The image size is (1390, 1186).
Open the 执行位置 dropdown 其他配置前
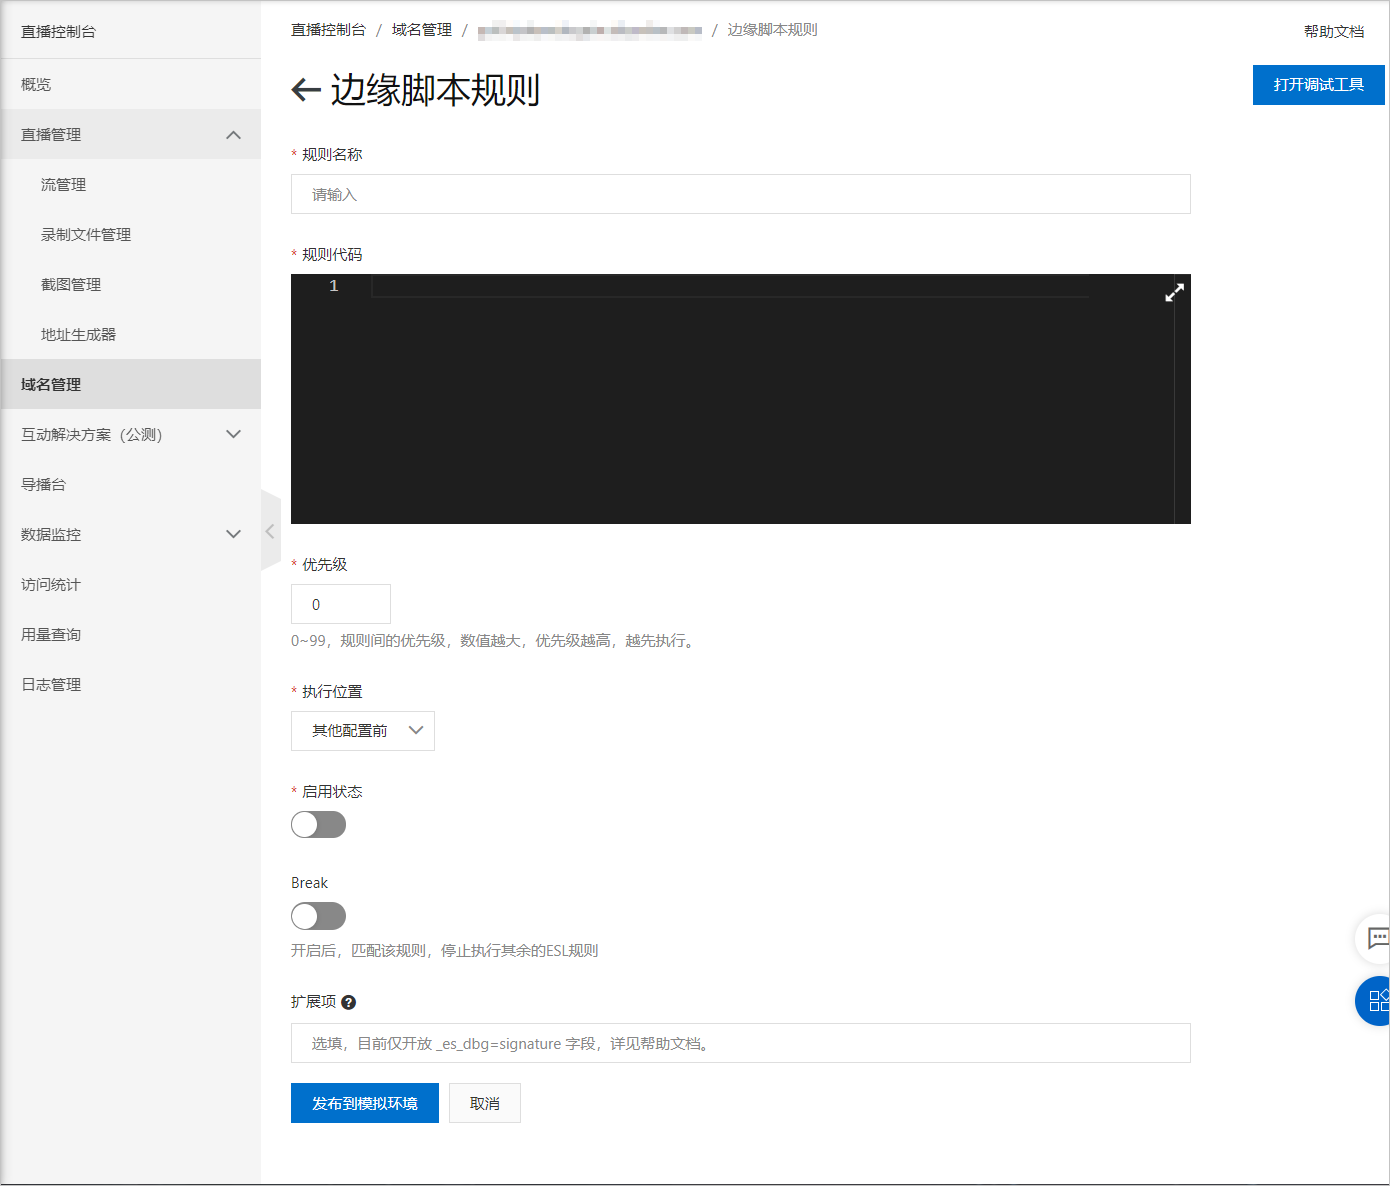(x=362, y=731)
